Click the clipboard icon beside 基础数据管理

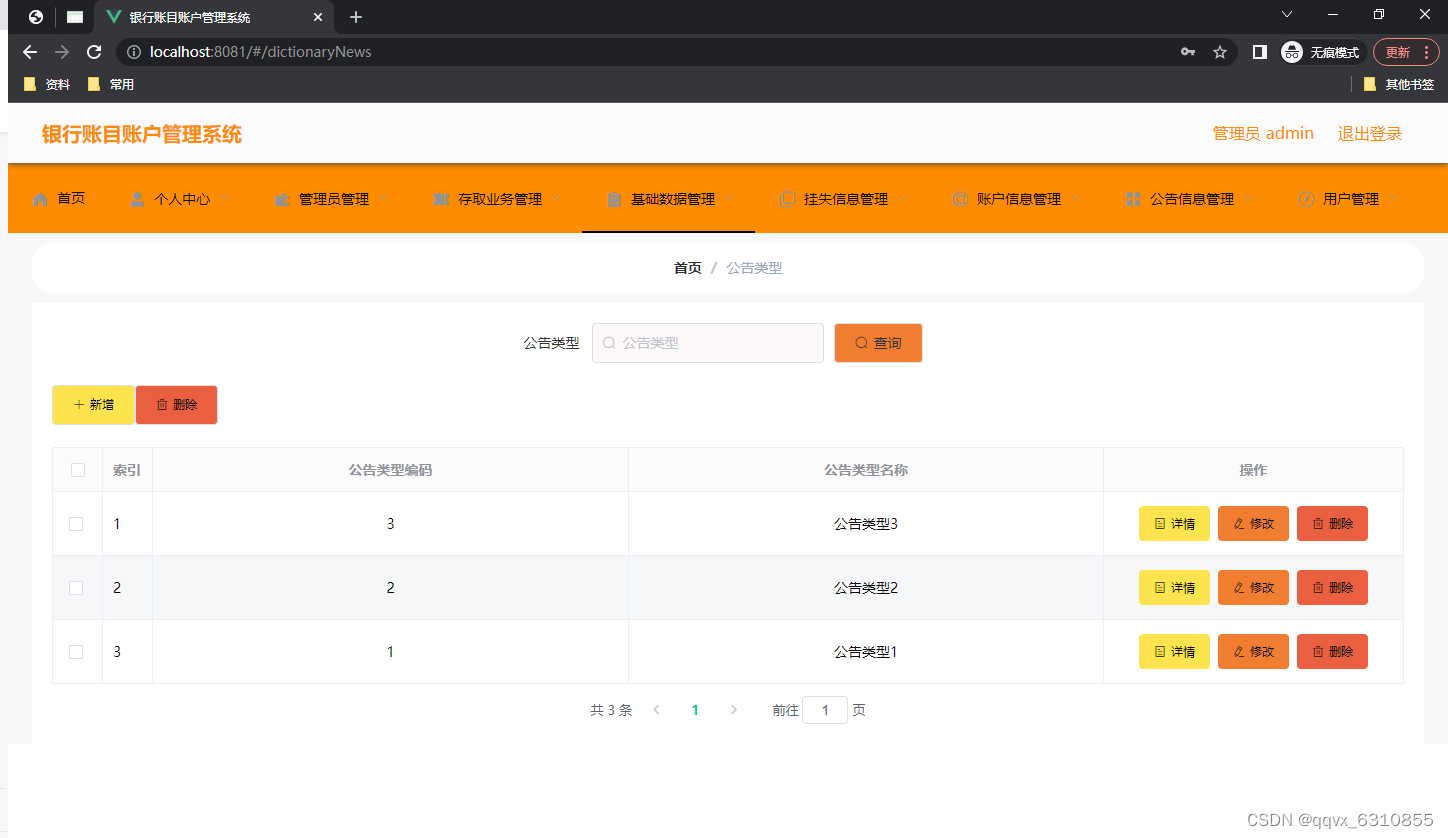[x=614, y=199]
